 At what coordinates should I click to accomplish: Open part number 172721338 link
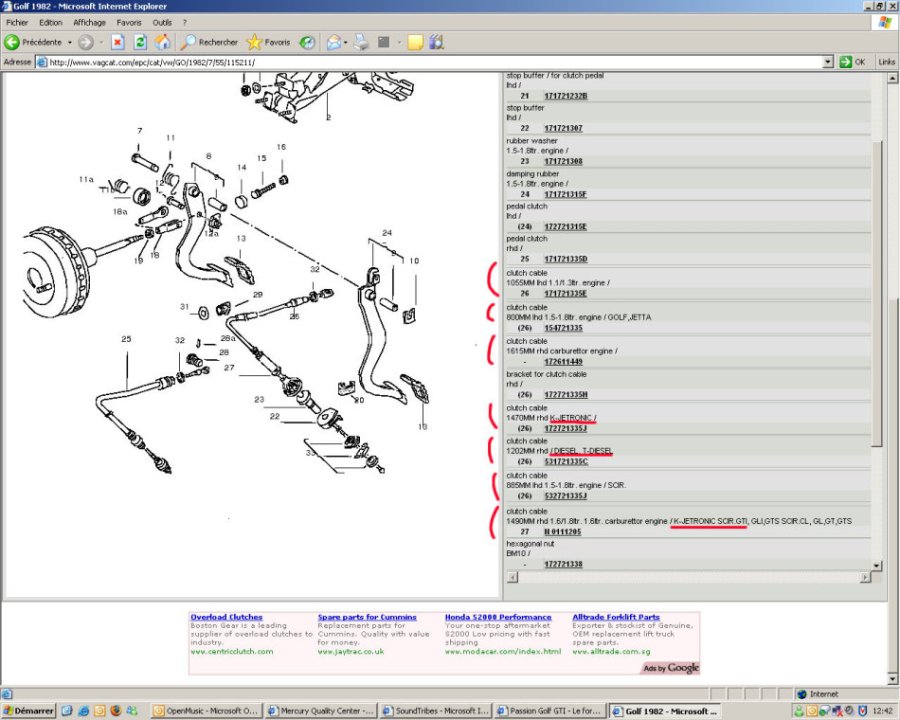tap(563, 564)
